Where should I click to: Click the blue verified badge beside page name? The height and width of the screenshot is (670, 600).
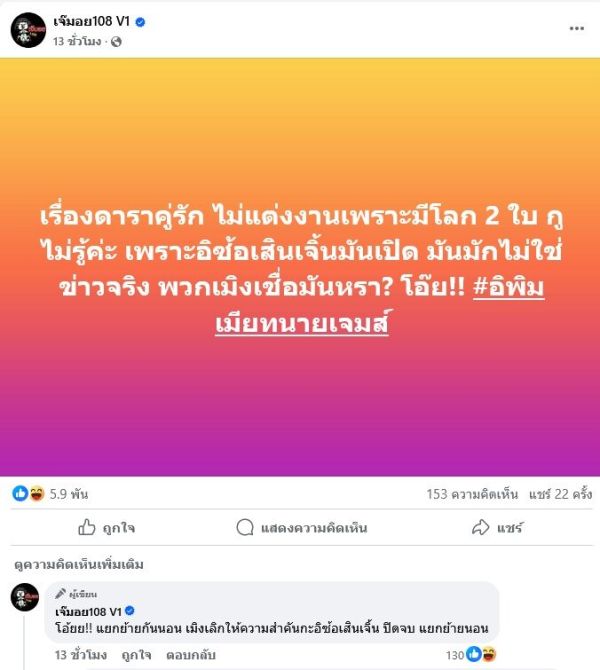point(140,22)
